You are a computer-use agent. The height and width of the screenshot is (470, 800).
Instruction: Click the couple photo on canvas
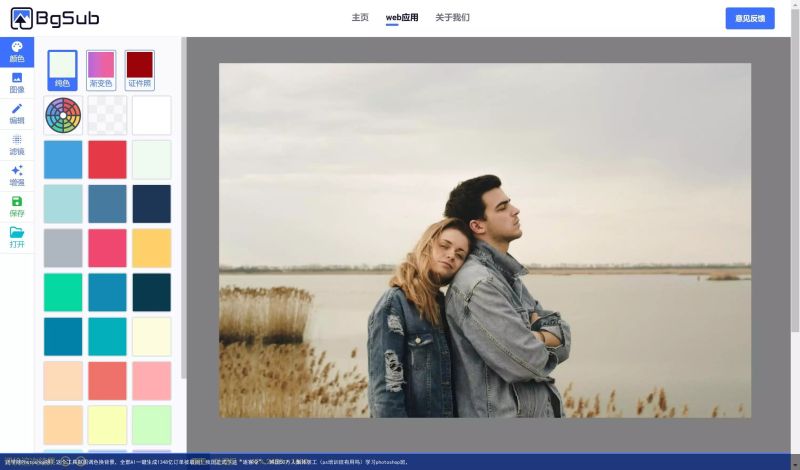pyautogui.click(x=485, y=240)
